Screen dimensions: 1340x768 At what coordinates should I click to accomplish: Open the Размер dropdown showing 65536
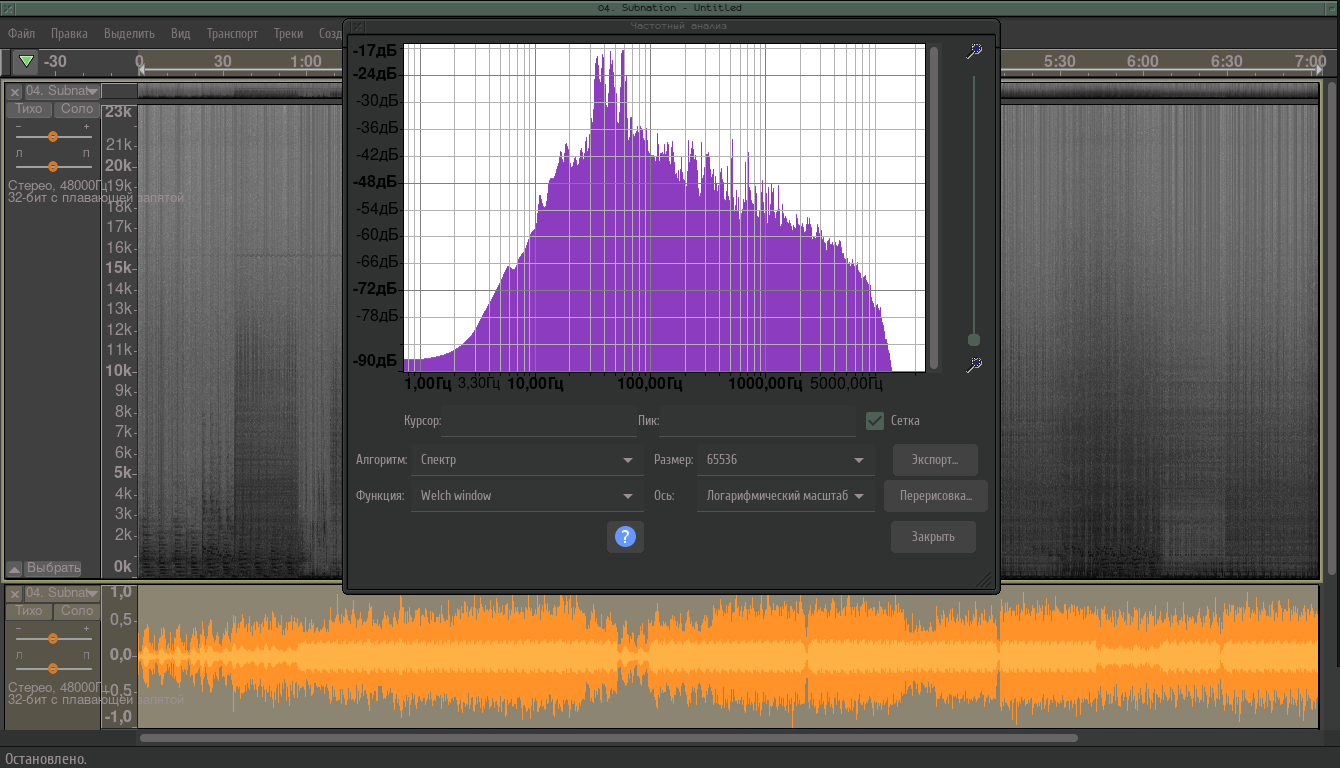[786, 460]
